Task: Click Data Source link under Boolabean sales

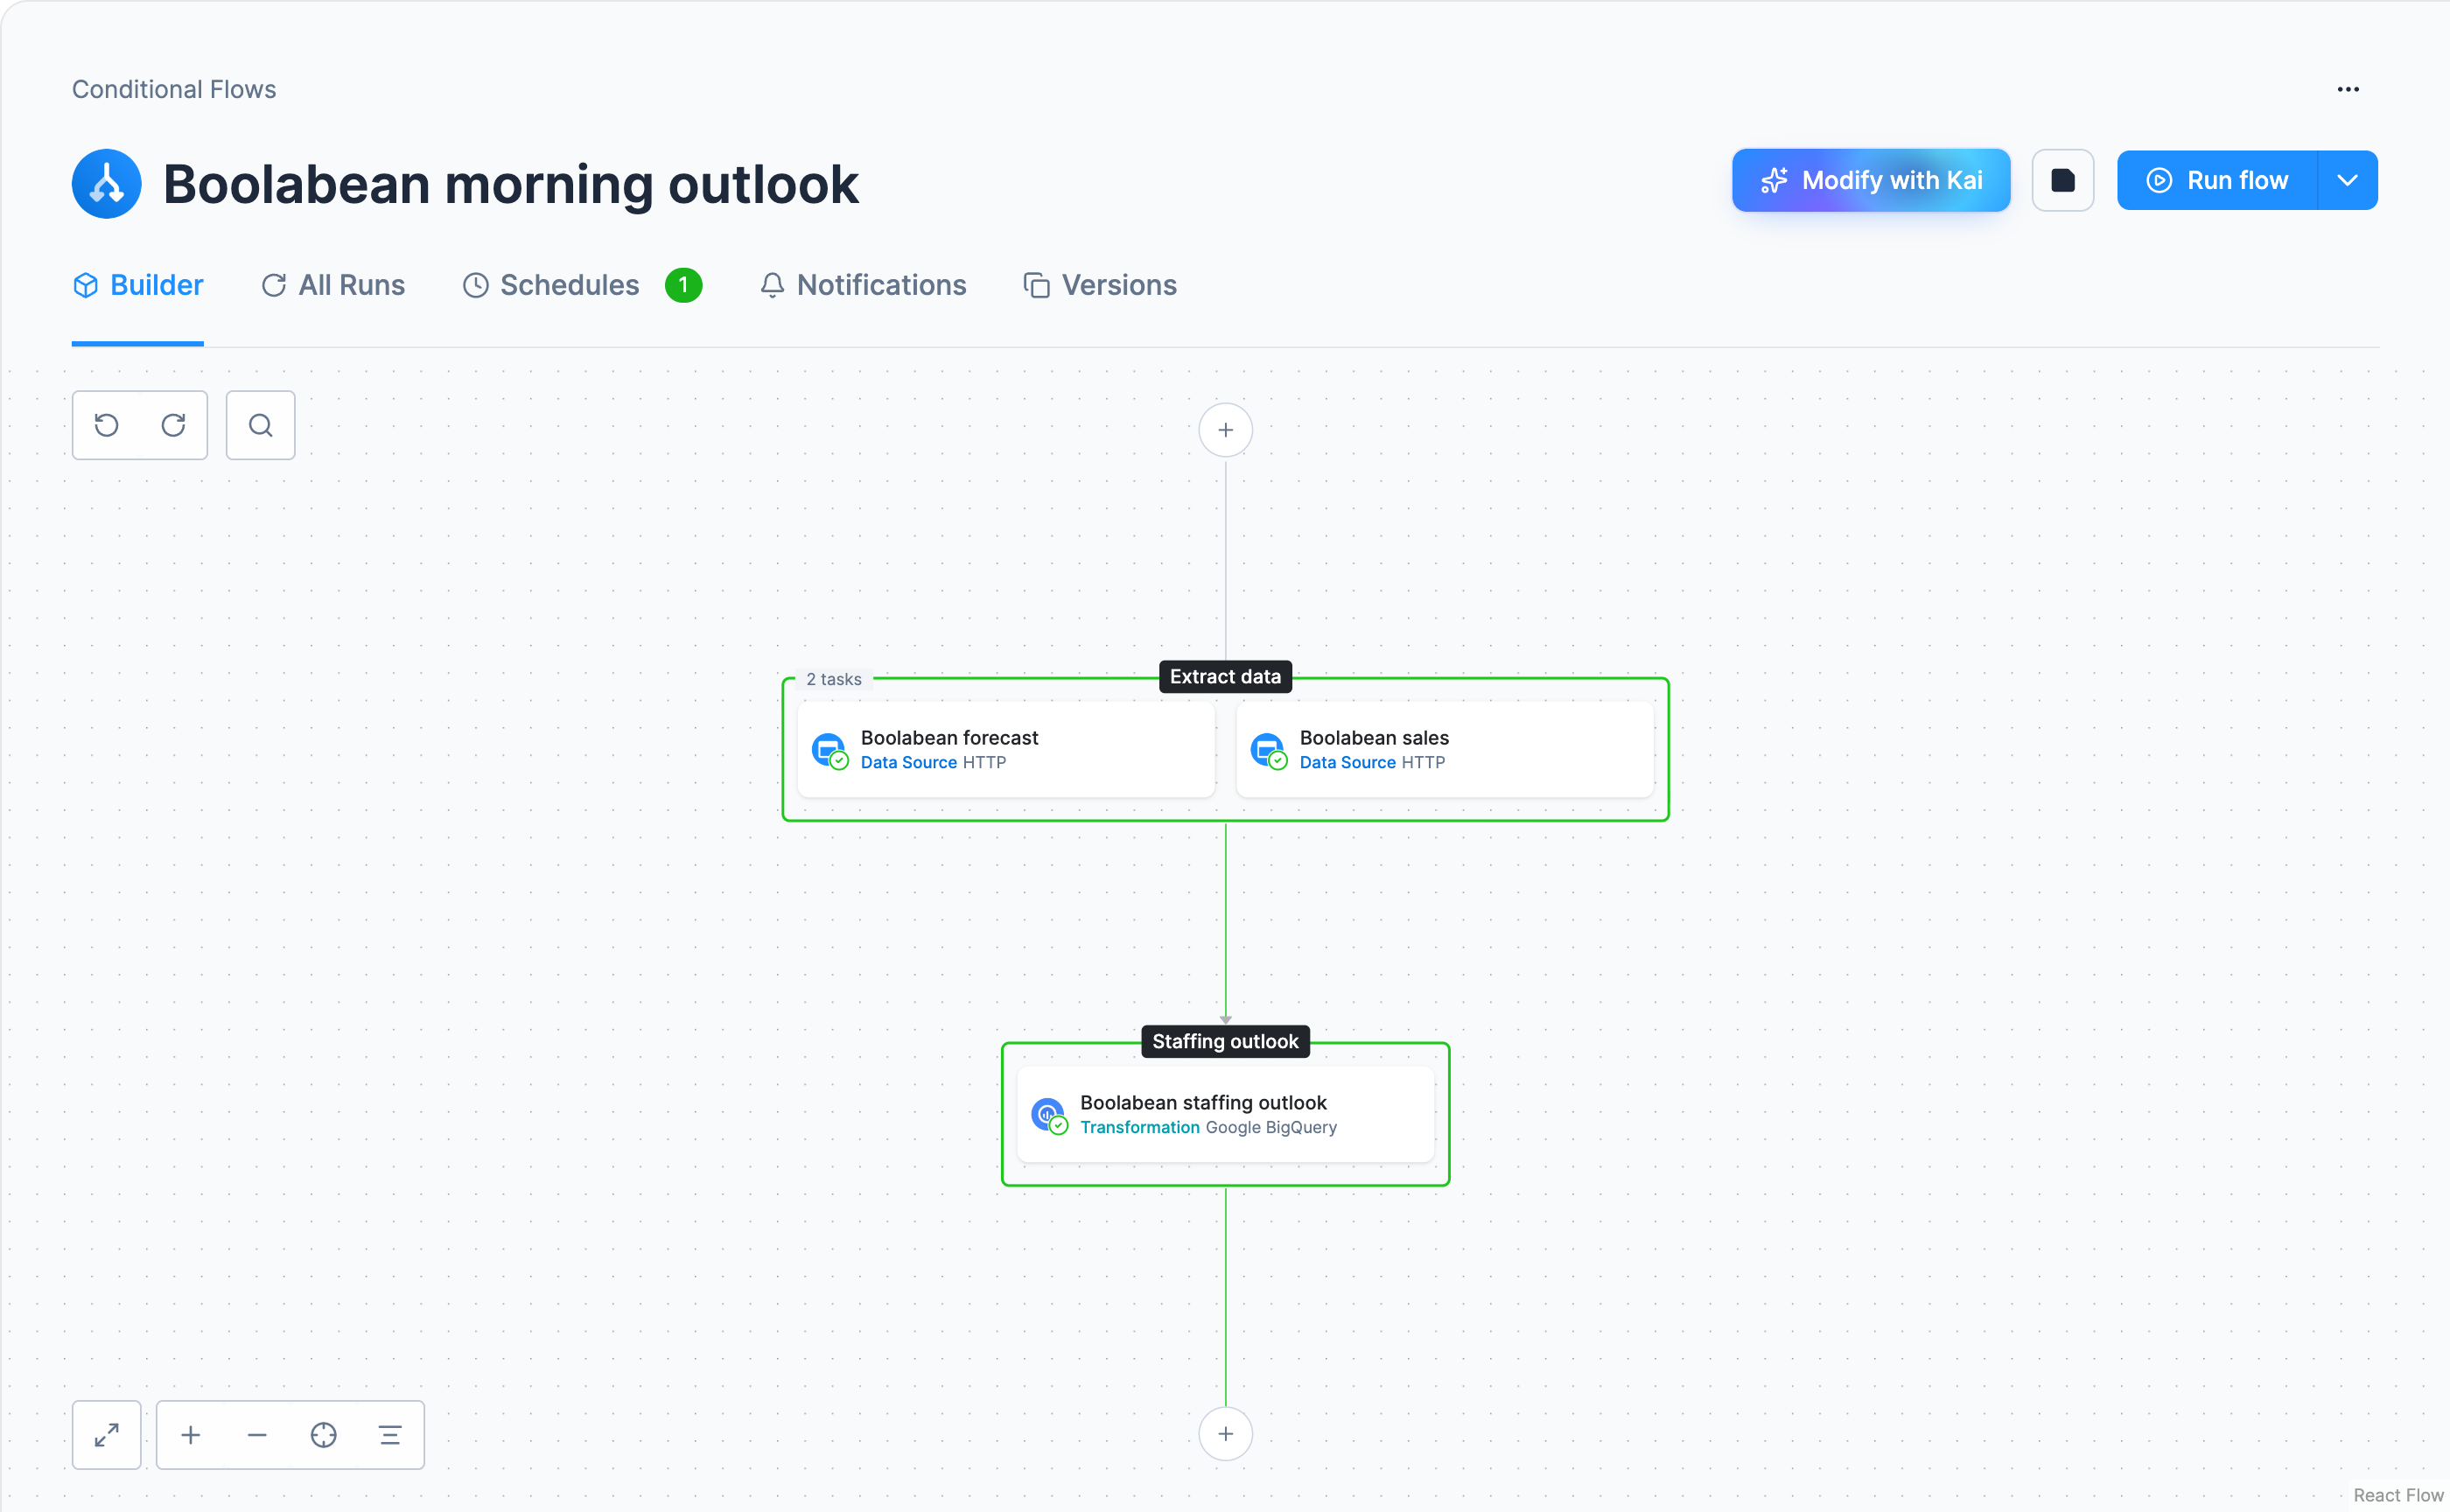Action: tap(1347, 762)
